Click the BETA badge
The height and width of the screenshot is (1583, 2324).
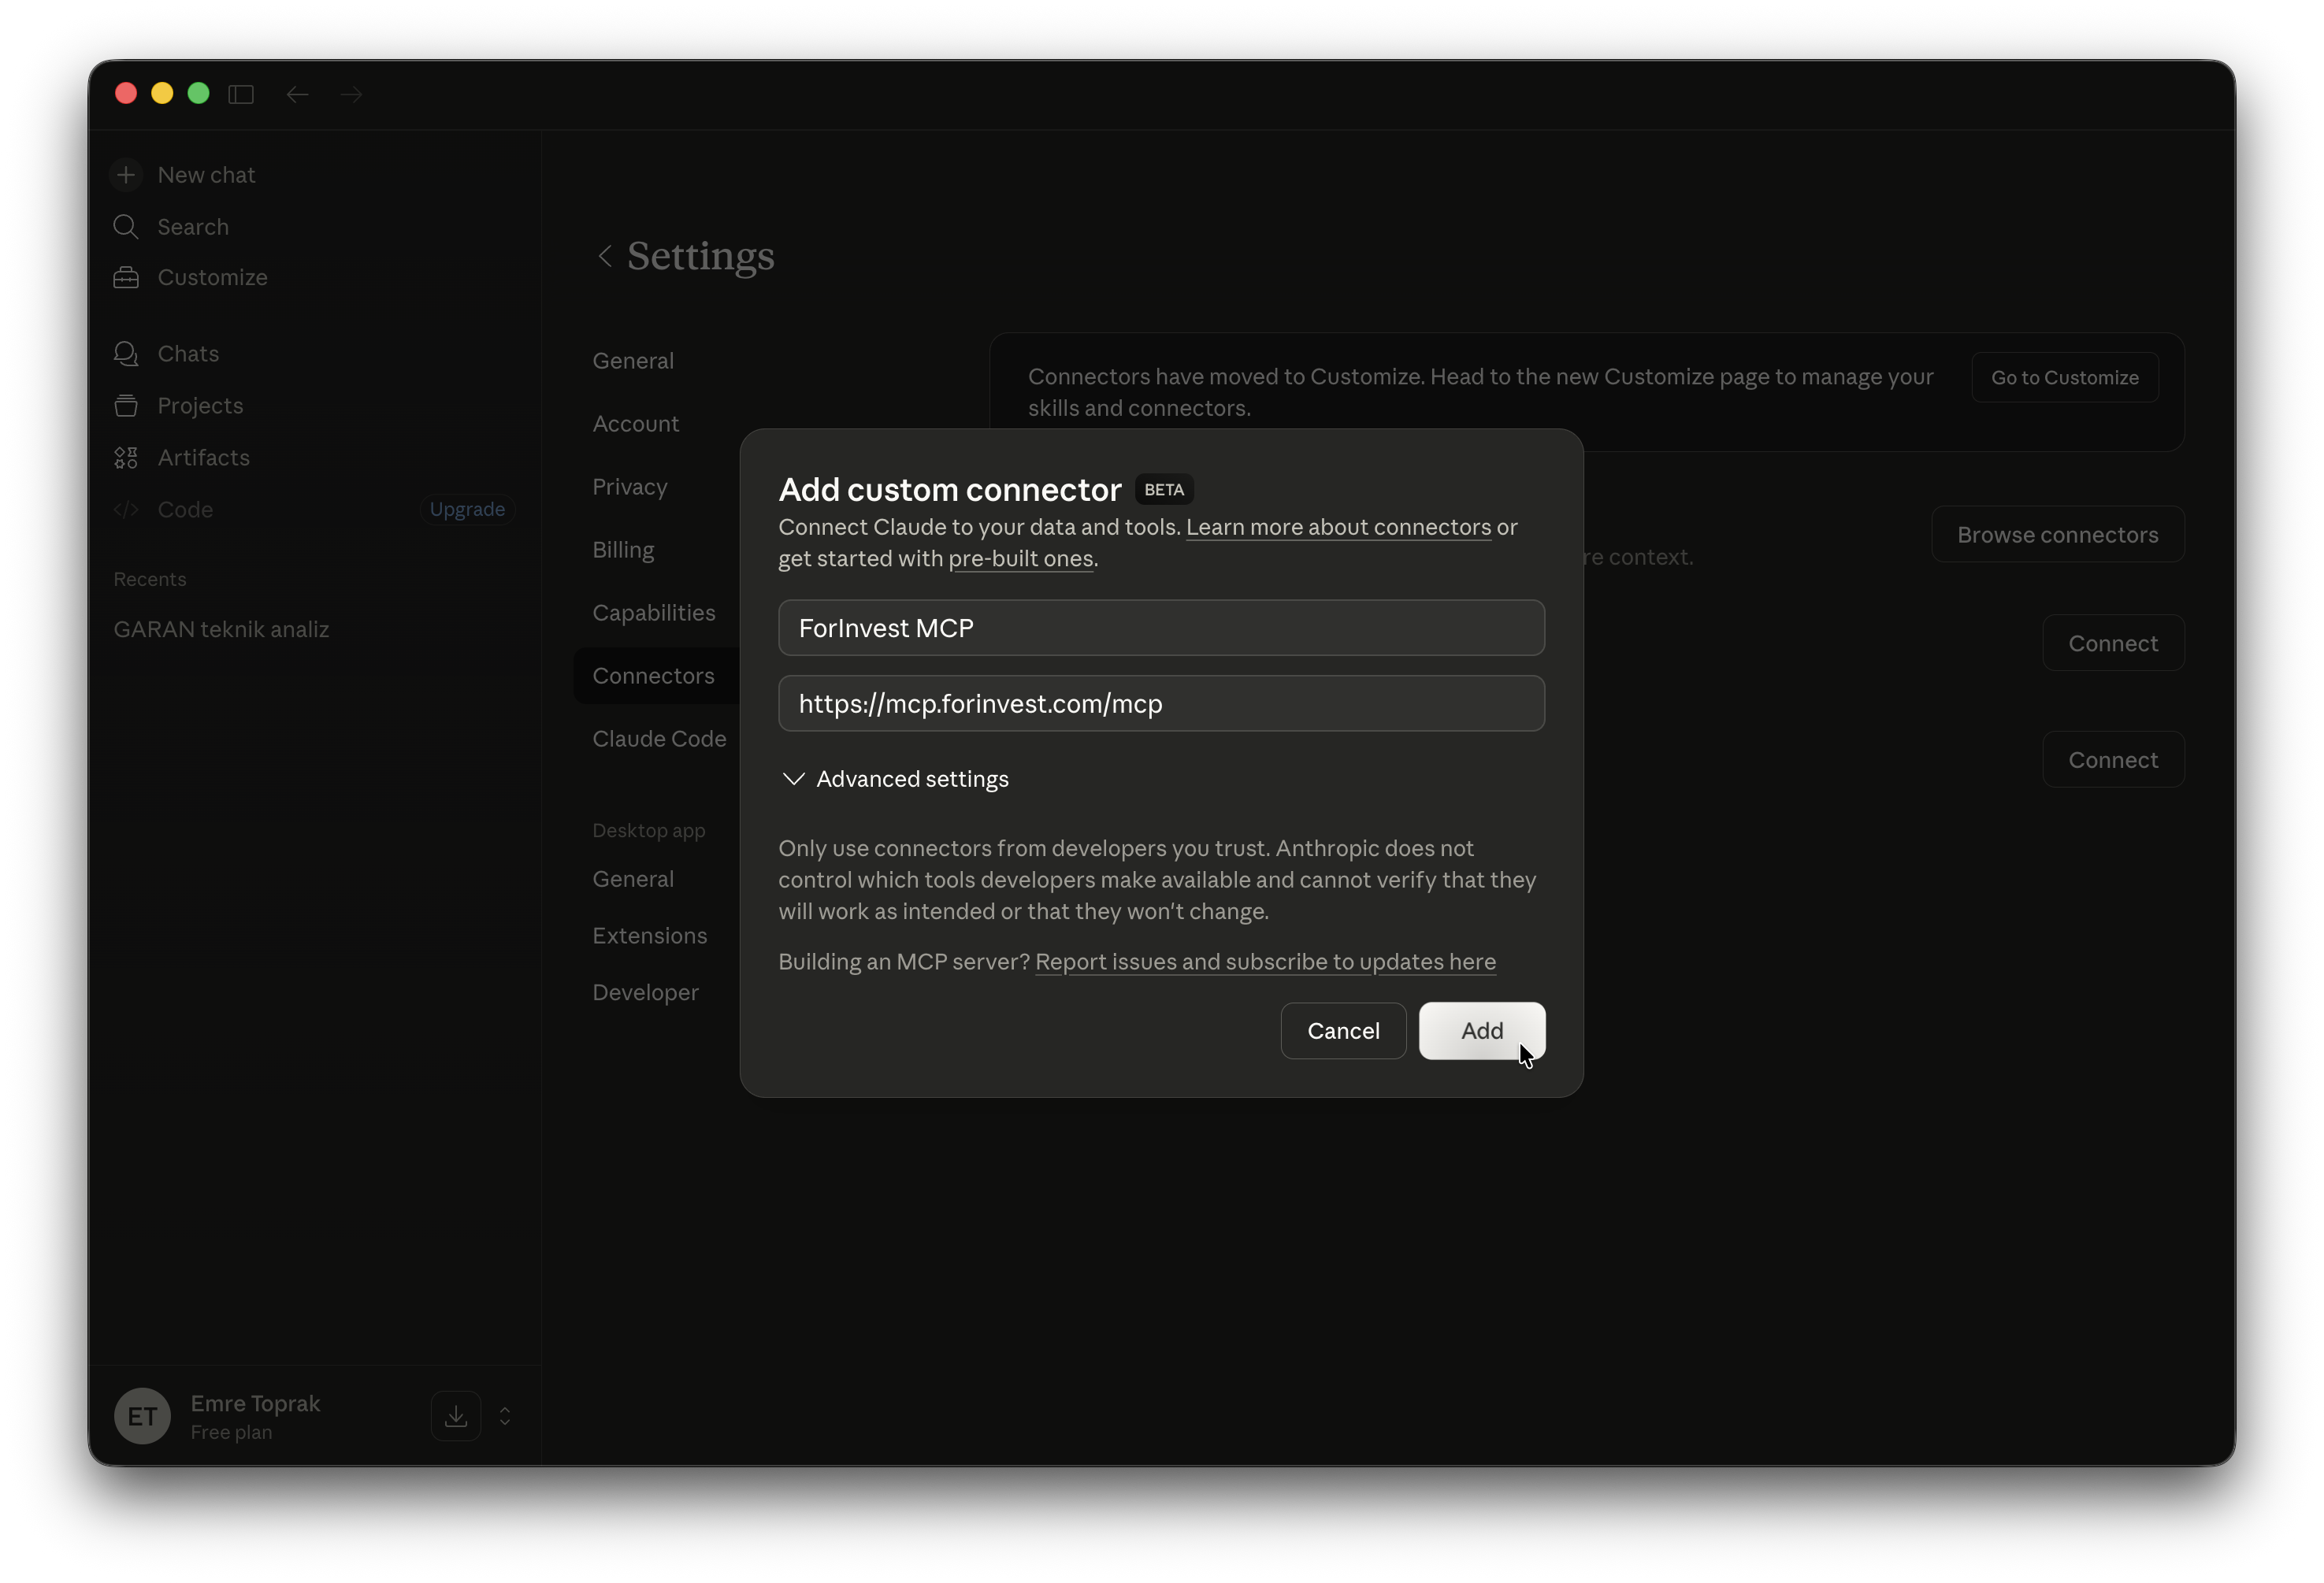point(1164,490)
